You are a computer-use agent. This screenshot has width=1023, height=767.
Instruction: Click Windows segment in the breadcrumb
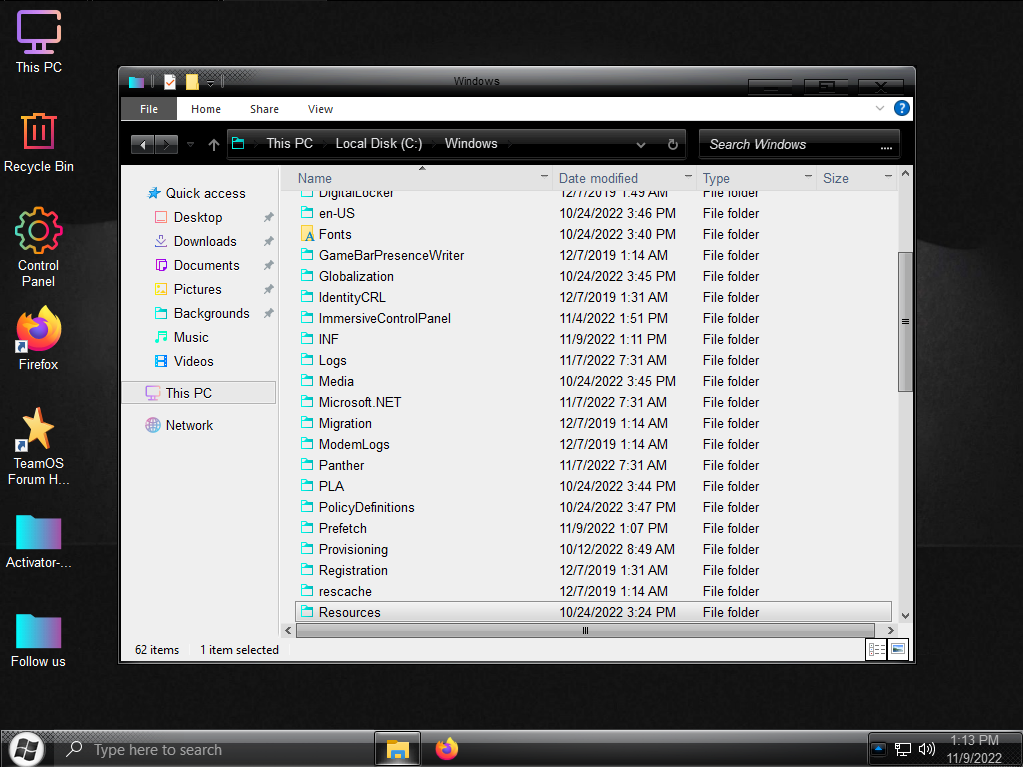pyautogui.click(x=471, y=143)
